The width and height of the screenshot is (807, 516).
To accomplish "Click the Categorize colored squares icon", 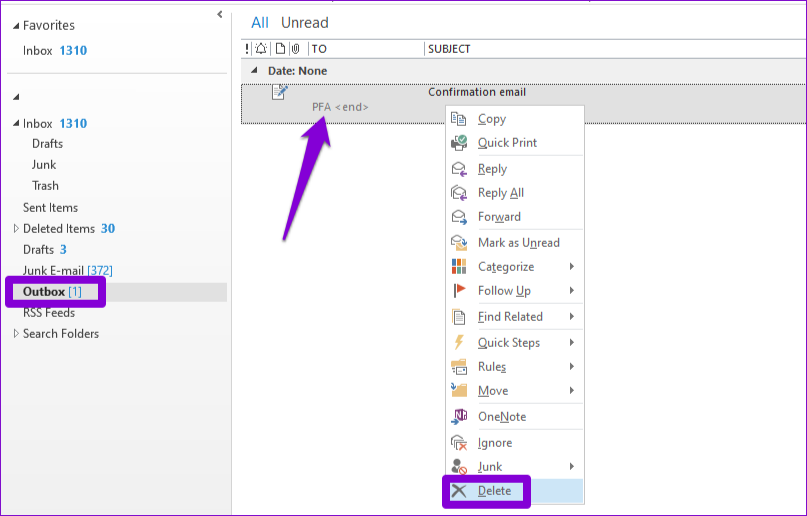I will pyautogui.click(x=459, y=266).
